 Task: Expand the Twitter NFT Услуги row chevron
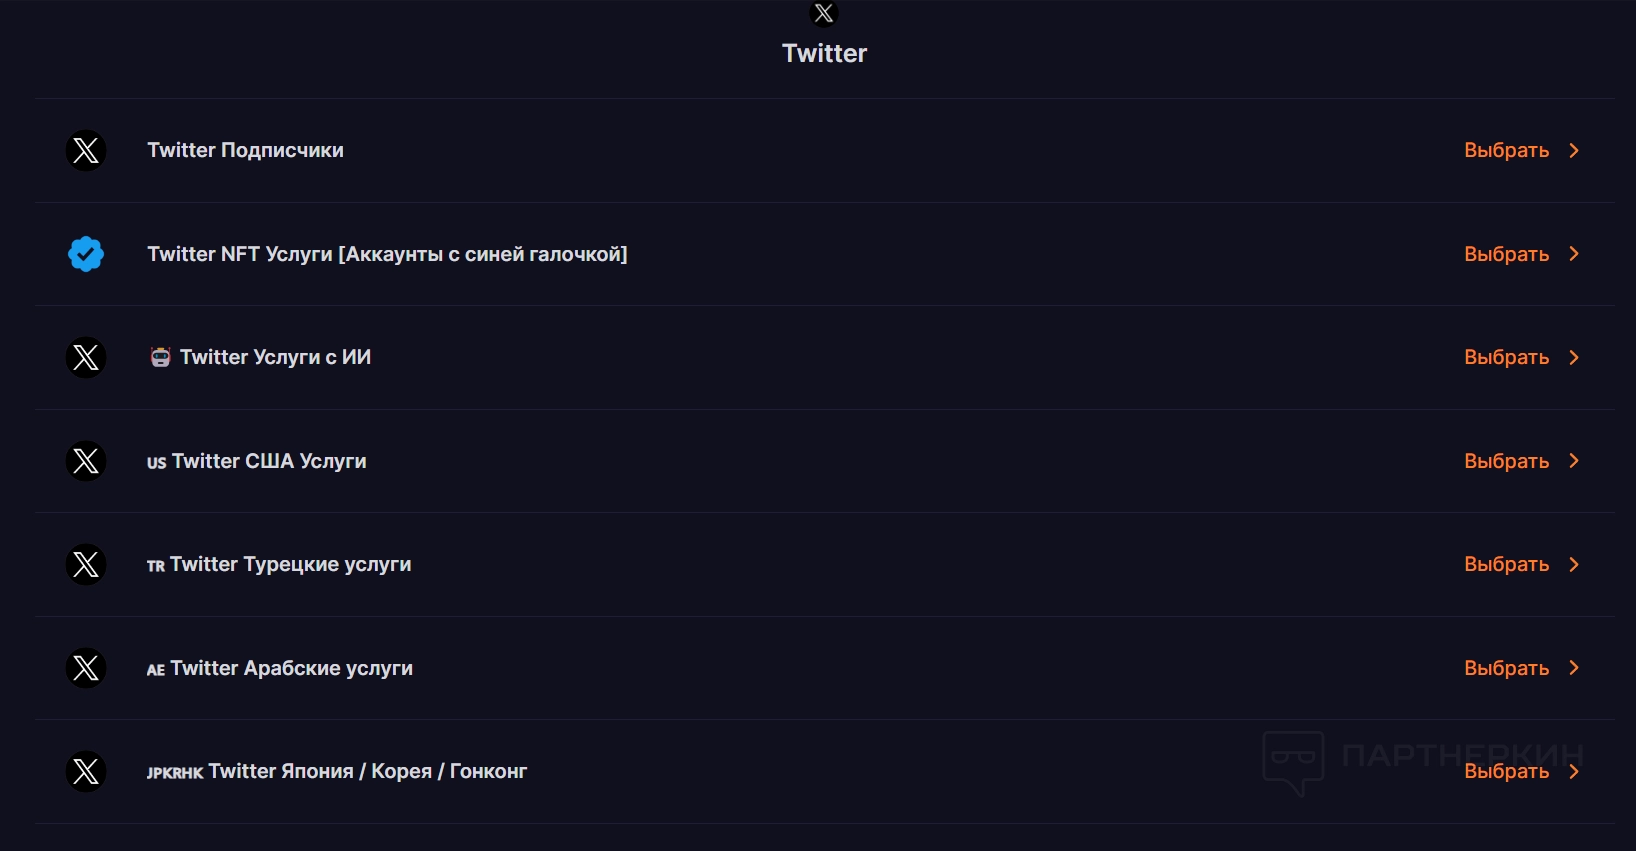(x=1574, y=254)
